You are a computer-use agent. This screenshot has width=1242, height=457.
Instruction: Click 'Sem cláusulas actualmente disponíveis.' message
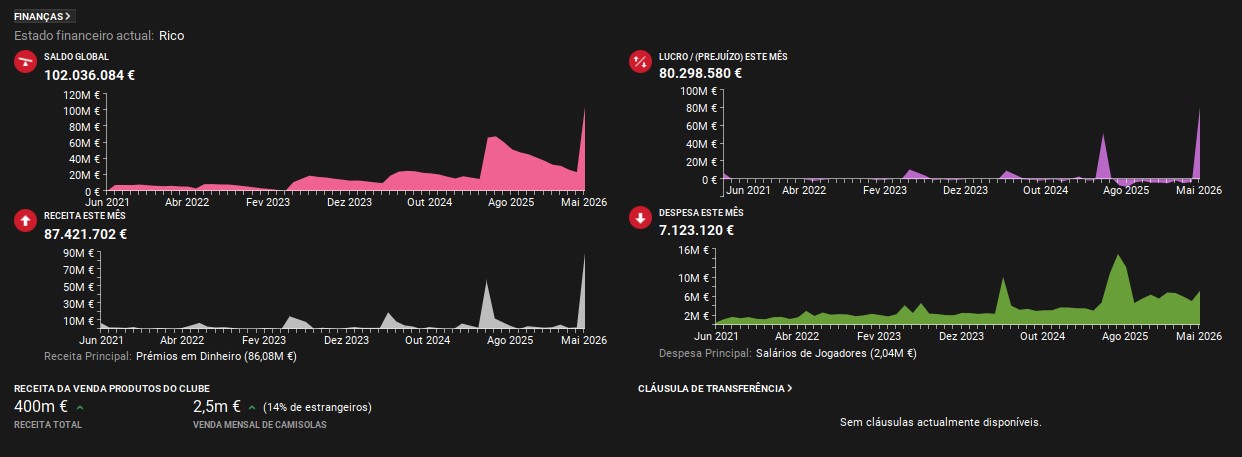coord(941,422)
